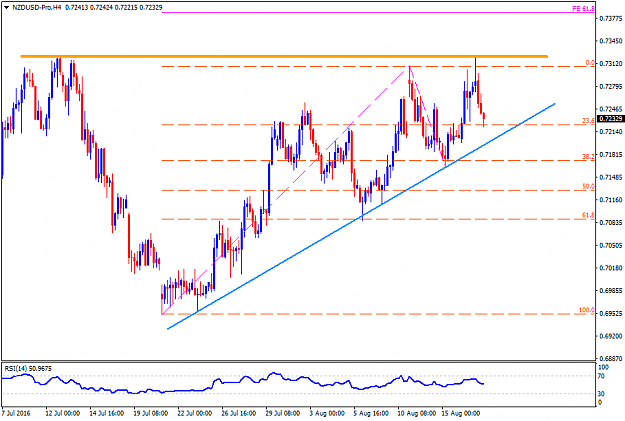Click the 0.70180 price axis value
625x421 pixels.
[x=611, y=268]
